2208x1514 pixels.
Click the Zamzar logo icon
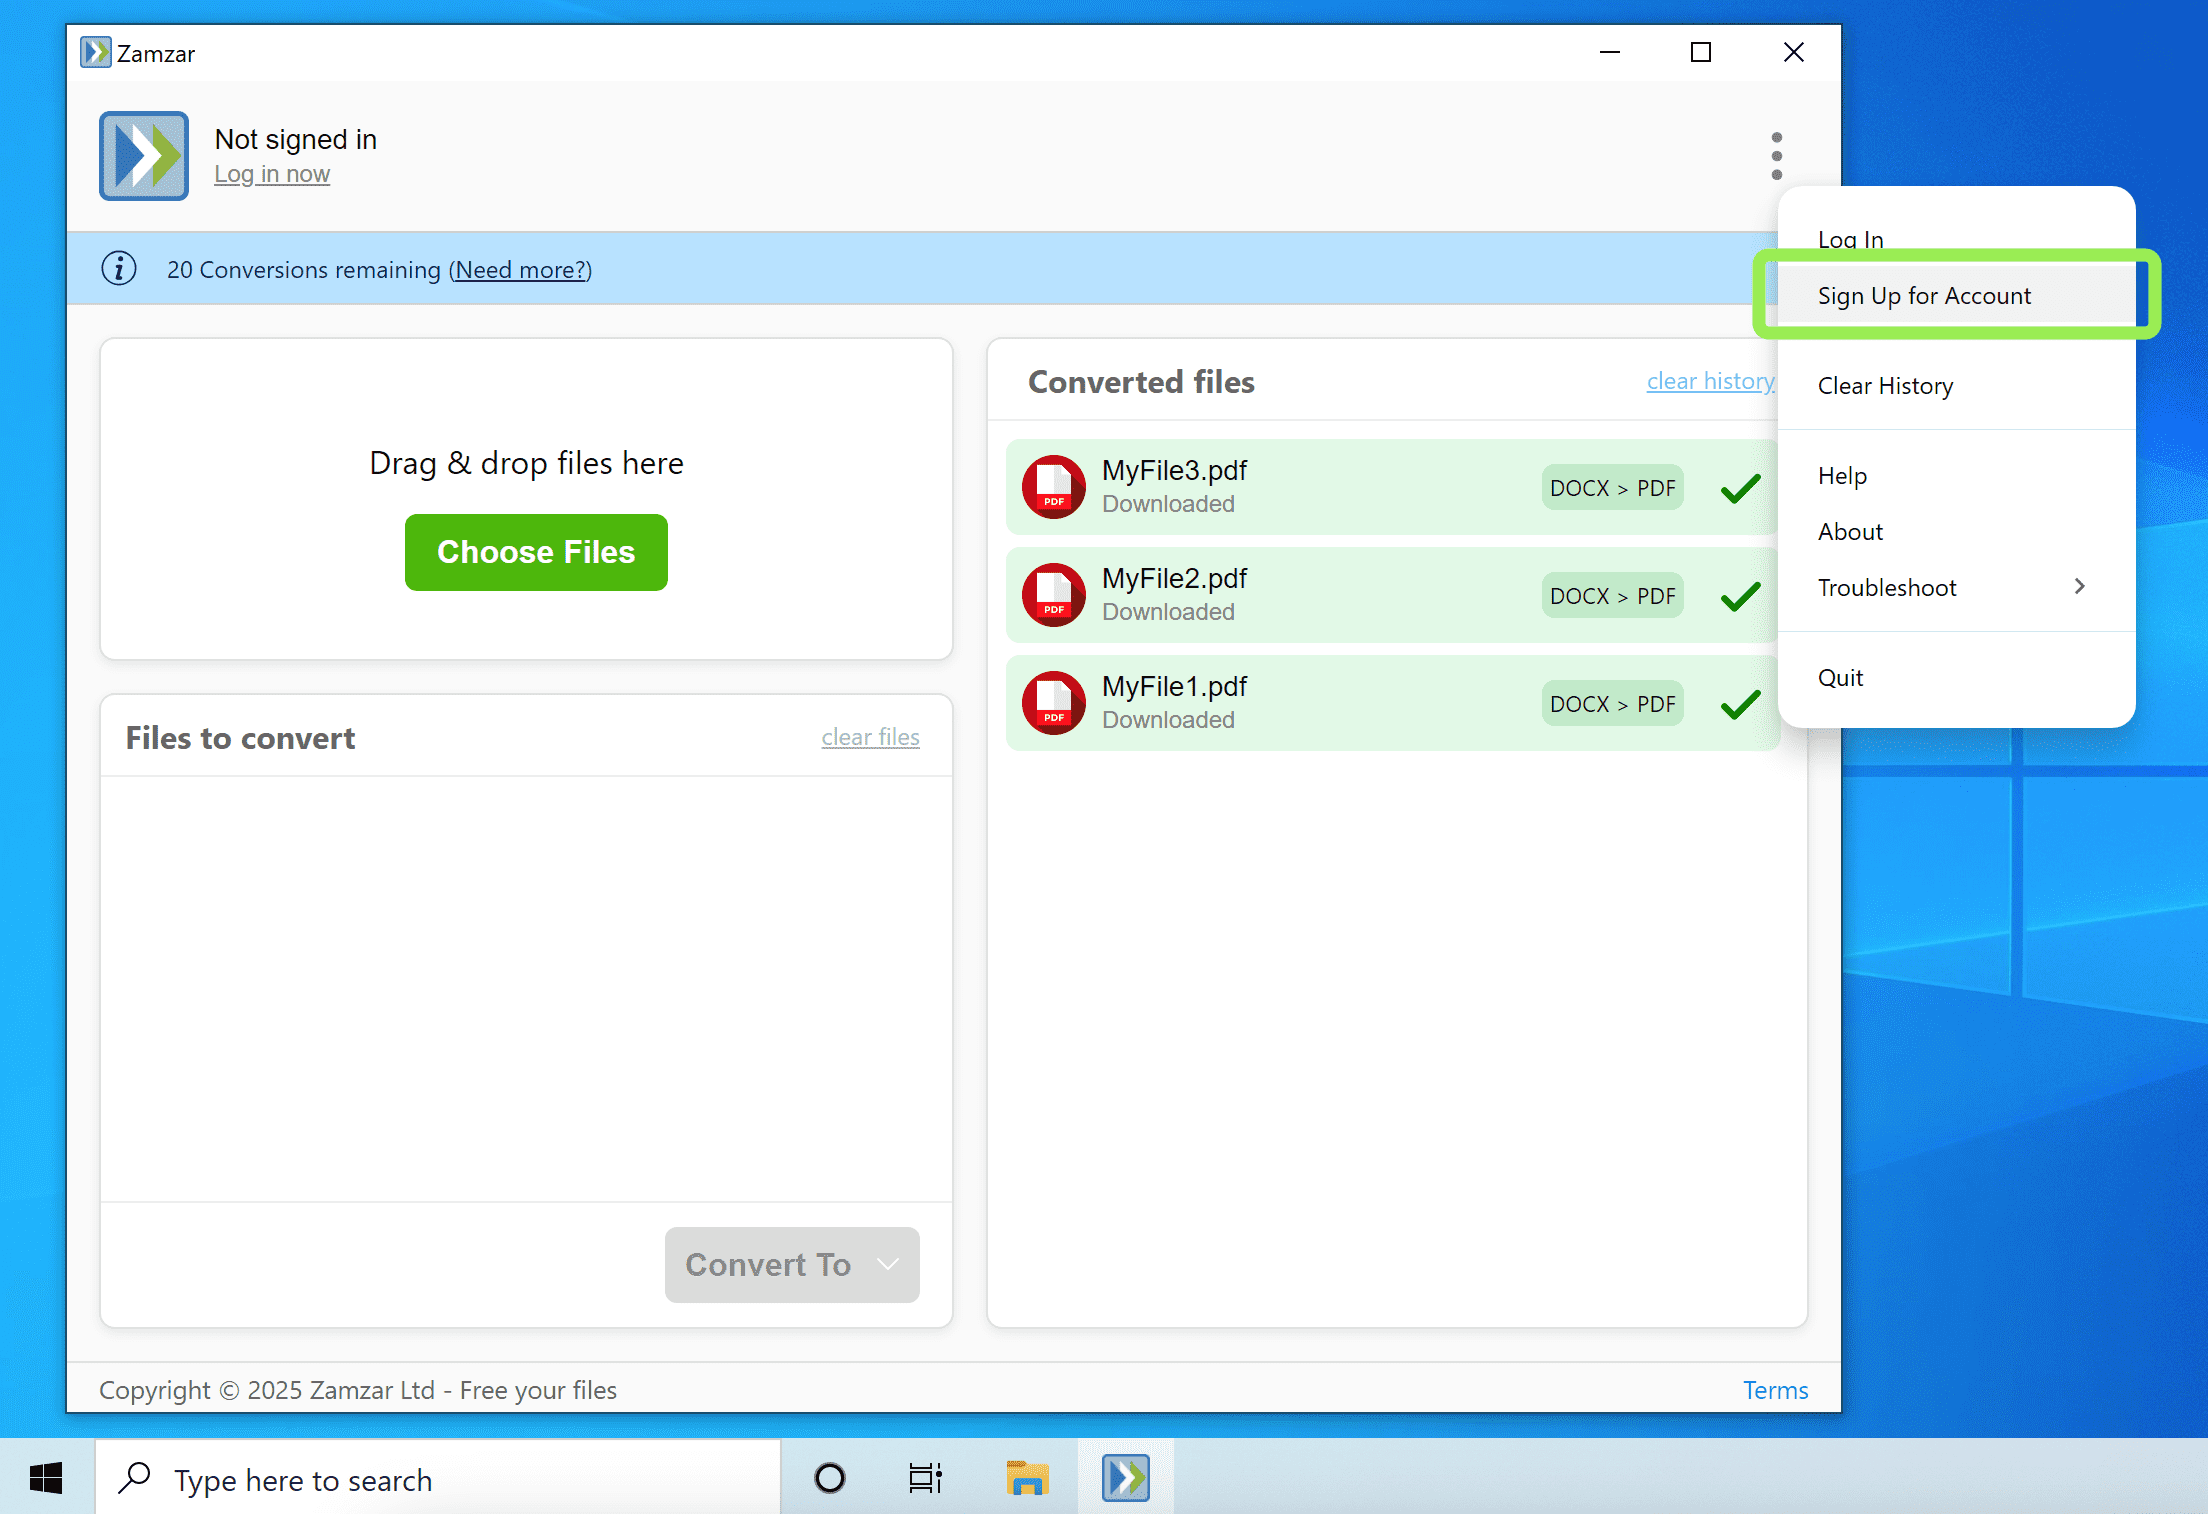coord(143,156)
